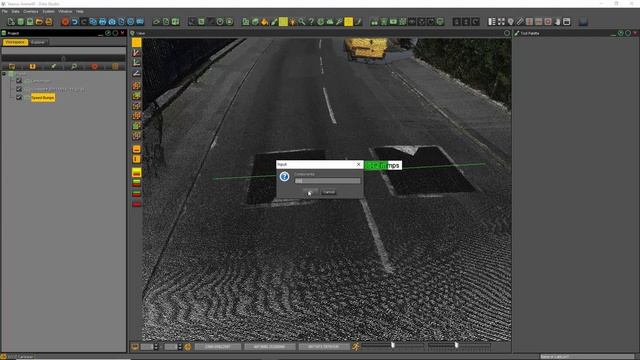Toggle checkbox of row directly above Speed Bumps

tap(19, 89)
